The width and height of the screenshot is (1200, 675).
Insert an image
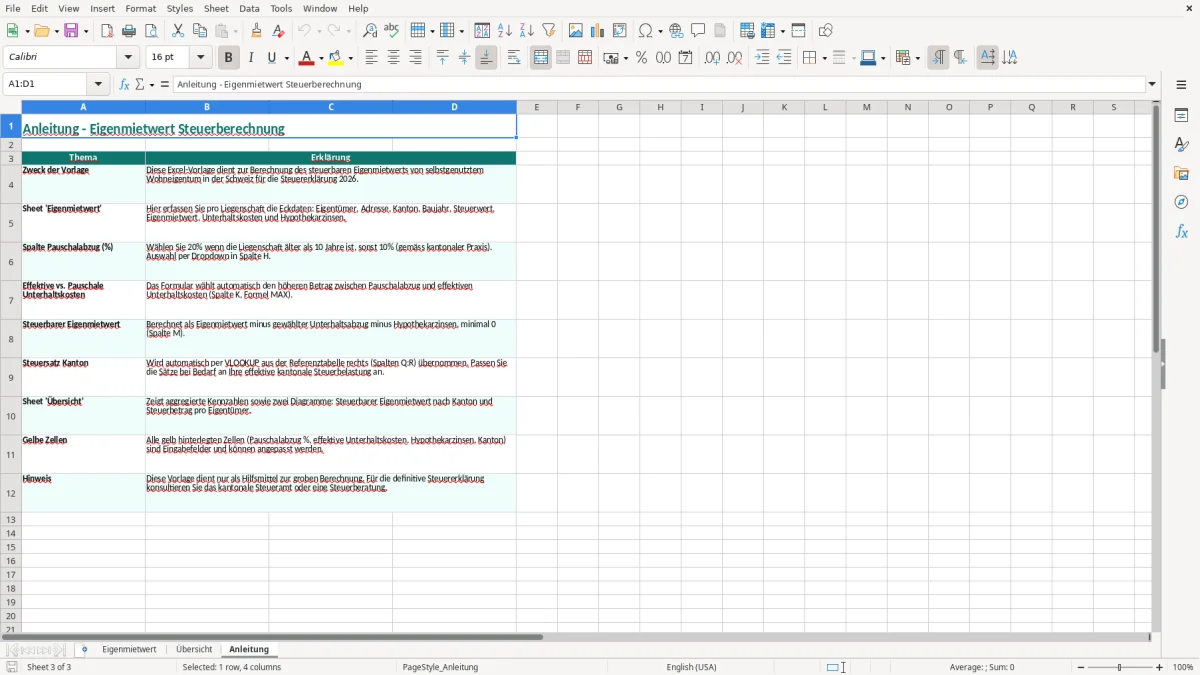(x=576, y=31)
